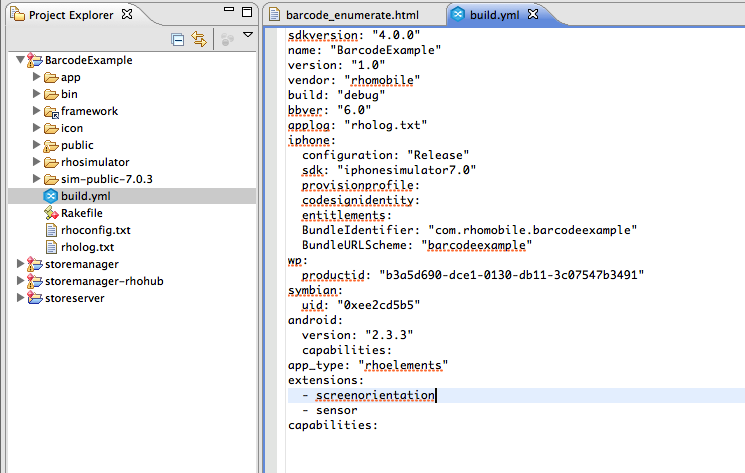Expand the icon folder
Screen dimensions: 745x473
coord(37,128)
